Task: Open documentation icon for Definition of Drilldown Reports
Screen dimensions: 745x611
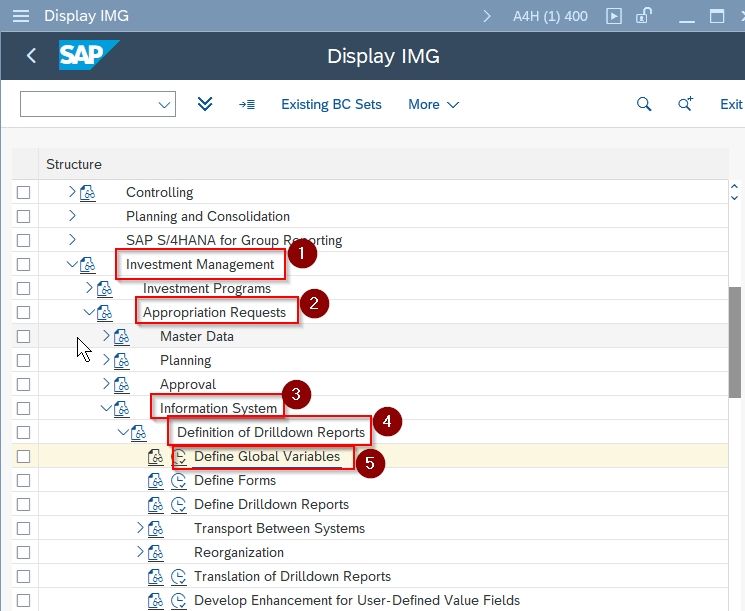Action: coord(139,433)
